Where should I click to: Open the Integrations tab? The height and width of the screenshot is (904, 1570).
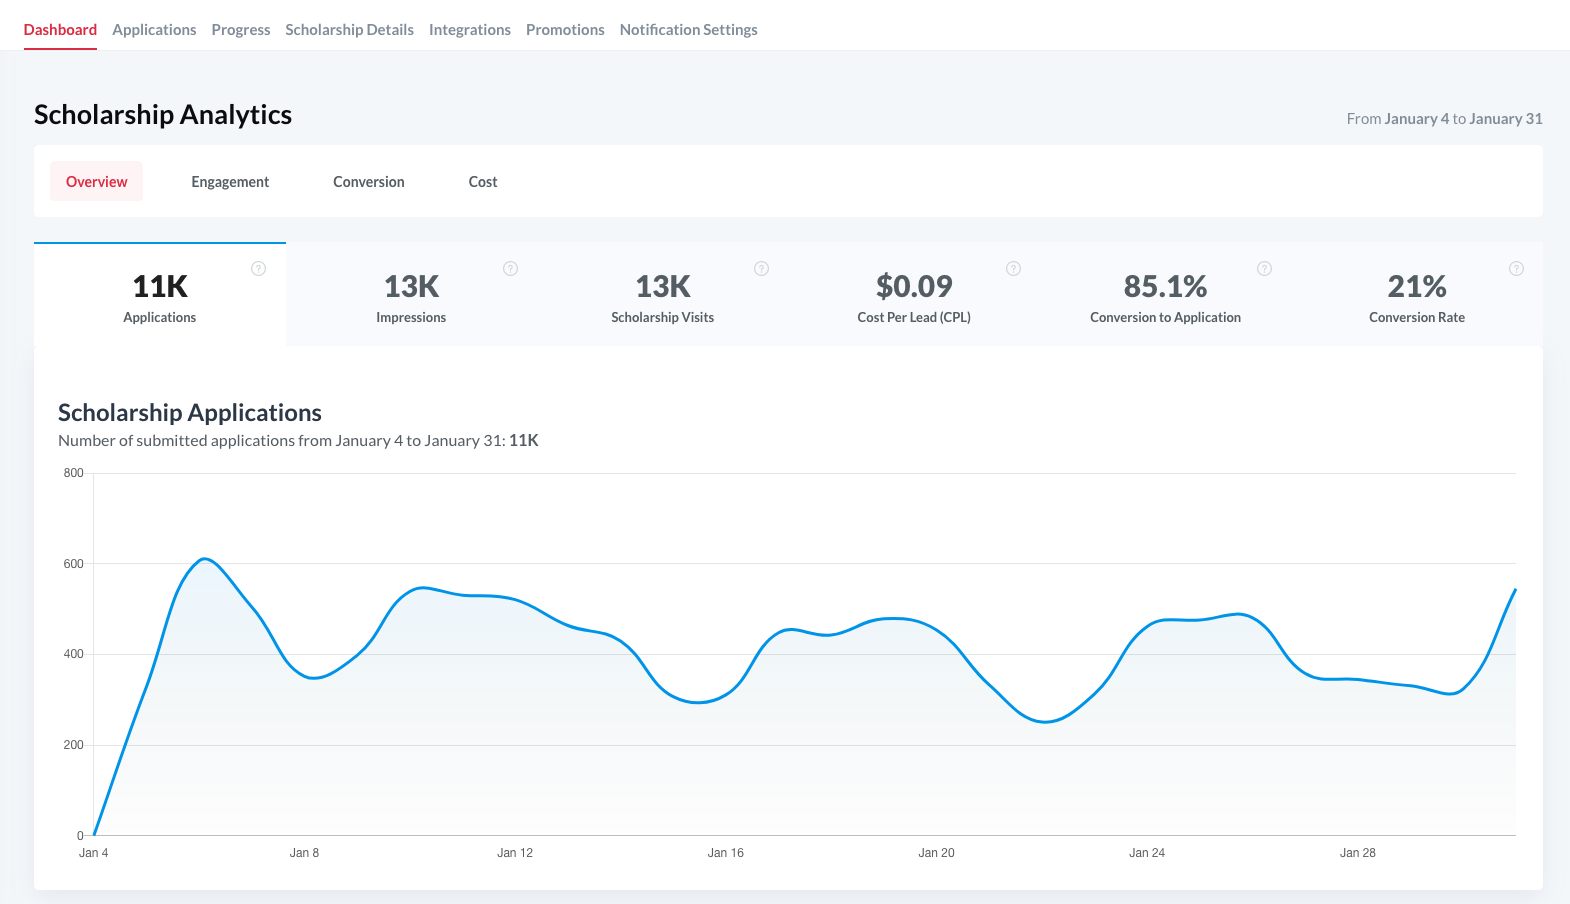pyautogui.click(x=470, y=30)
